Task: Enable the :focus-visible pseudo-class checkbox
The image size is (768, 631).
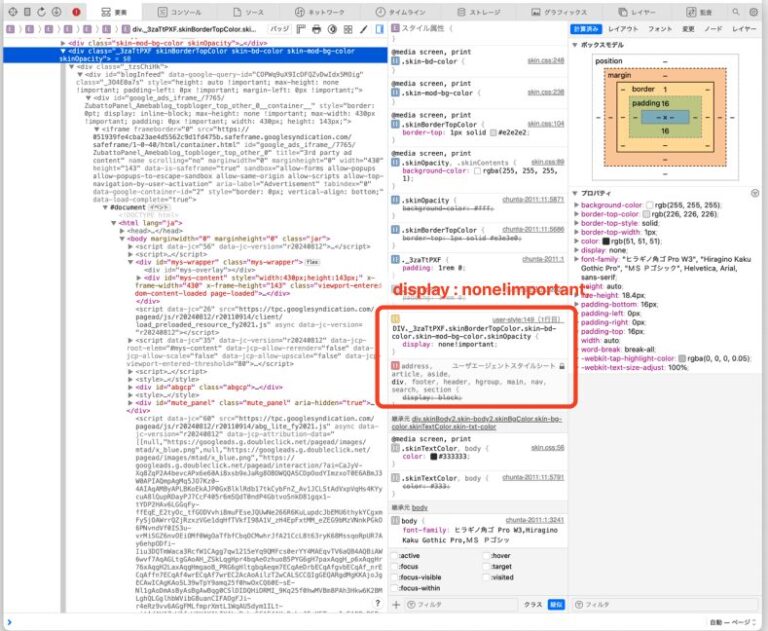Action: click(394, 577)
